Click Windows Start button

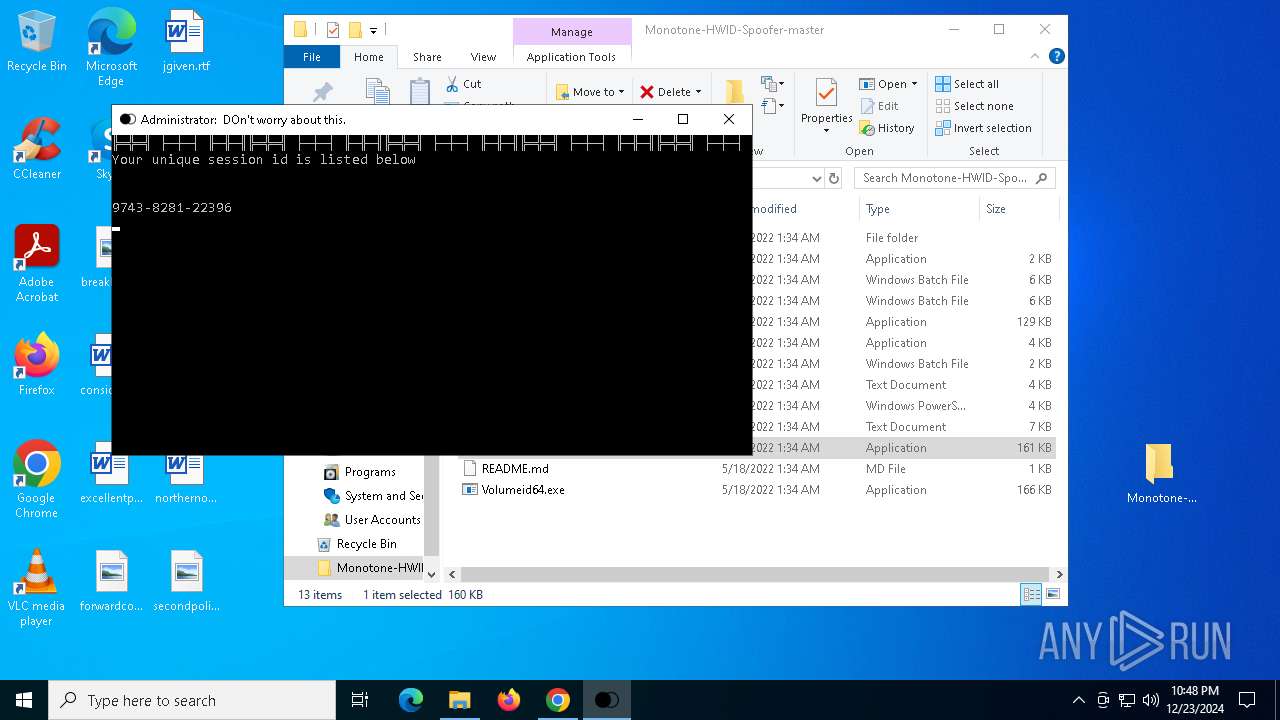pyautogui.click(x=24, y=700)
